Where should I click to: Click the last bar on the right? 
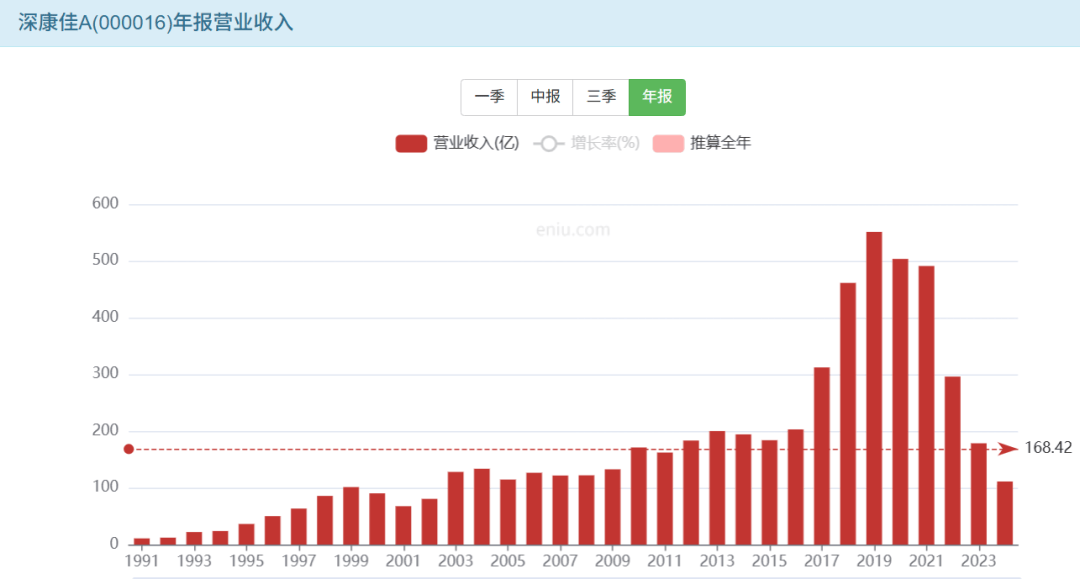point(1004,513)
